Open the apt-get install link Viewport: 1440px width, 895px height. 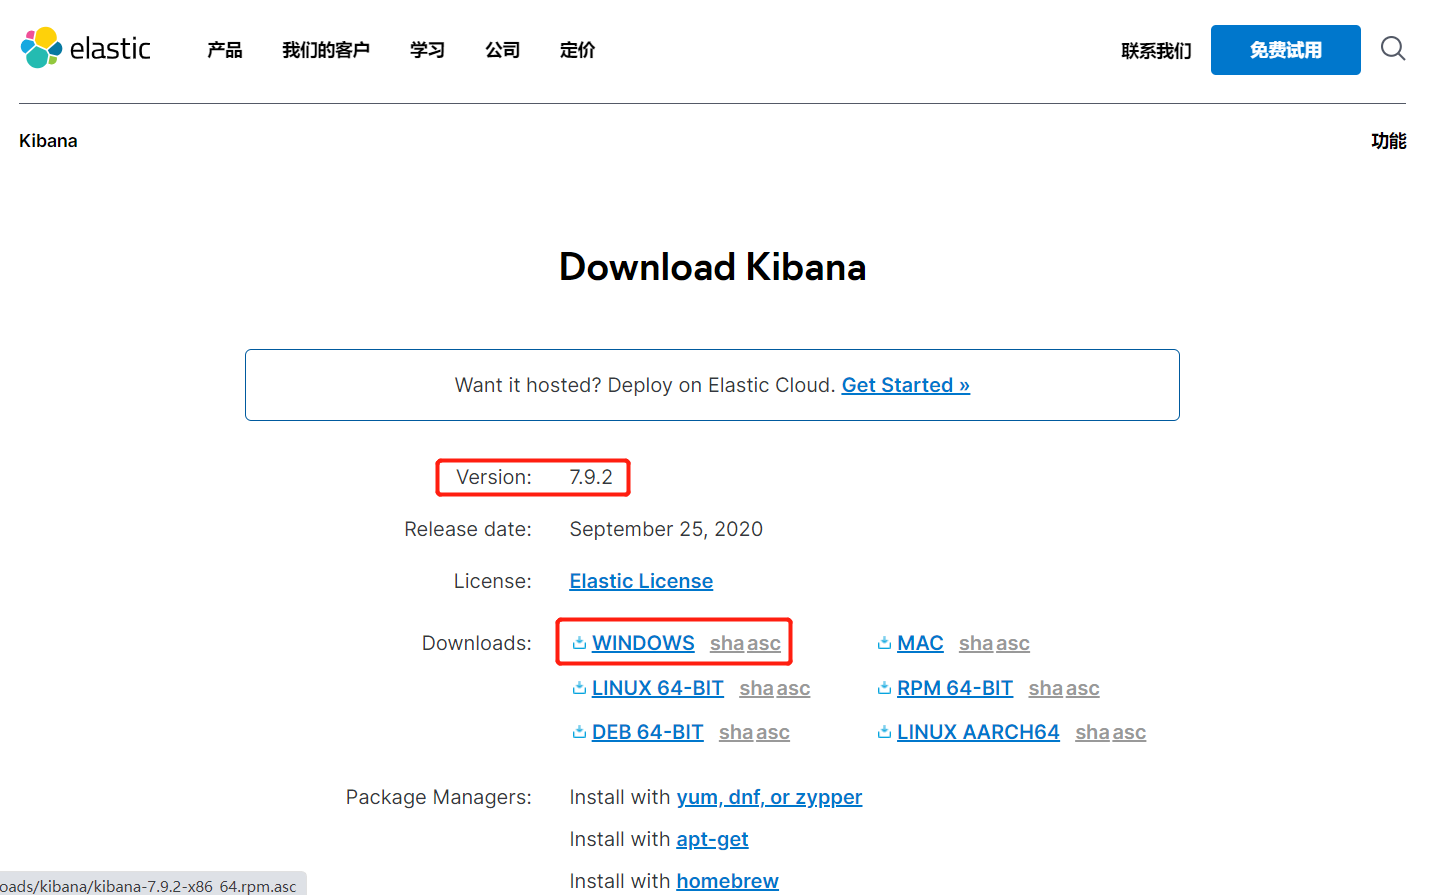pyautogui.click(x=712, y=839)
